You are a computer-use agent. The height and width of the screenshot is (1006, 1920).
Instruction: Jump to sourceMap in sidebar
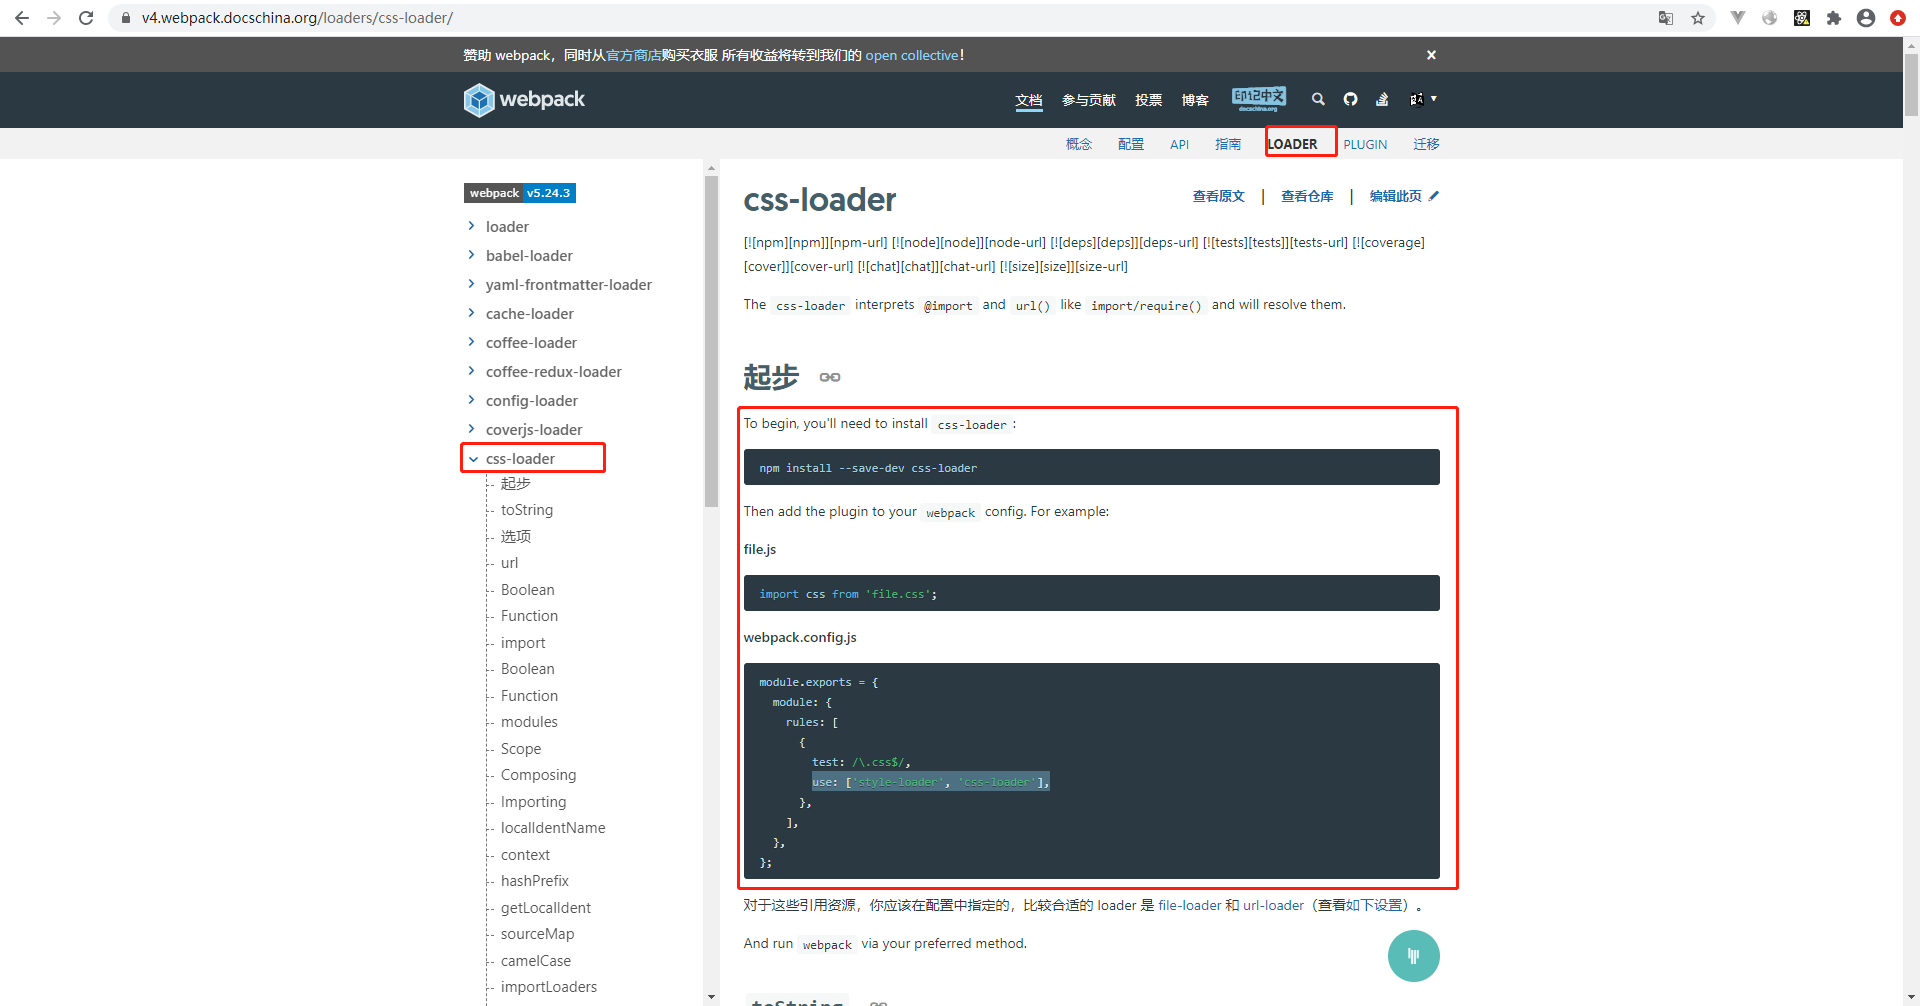click(x=537, y=934)
